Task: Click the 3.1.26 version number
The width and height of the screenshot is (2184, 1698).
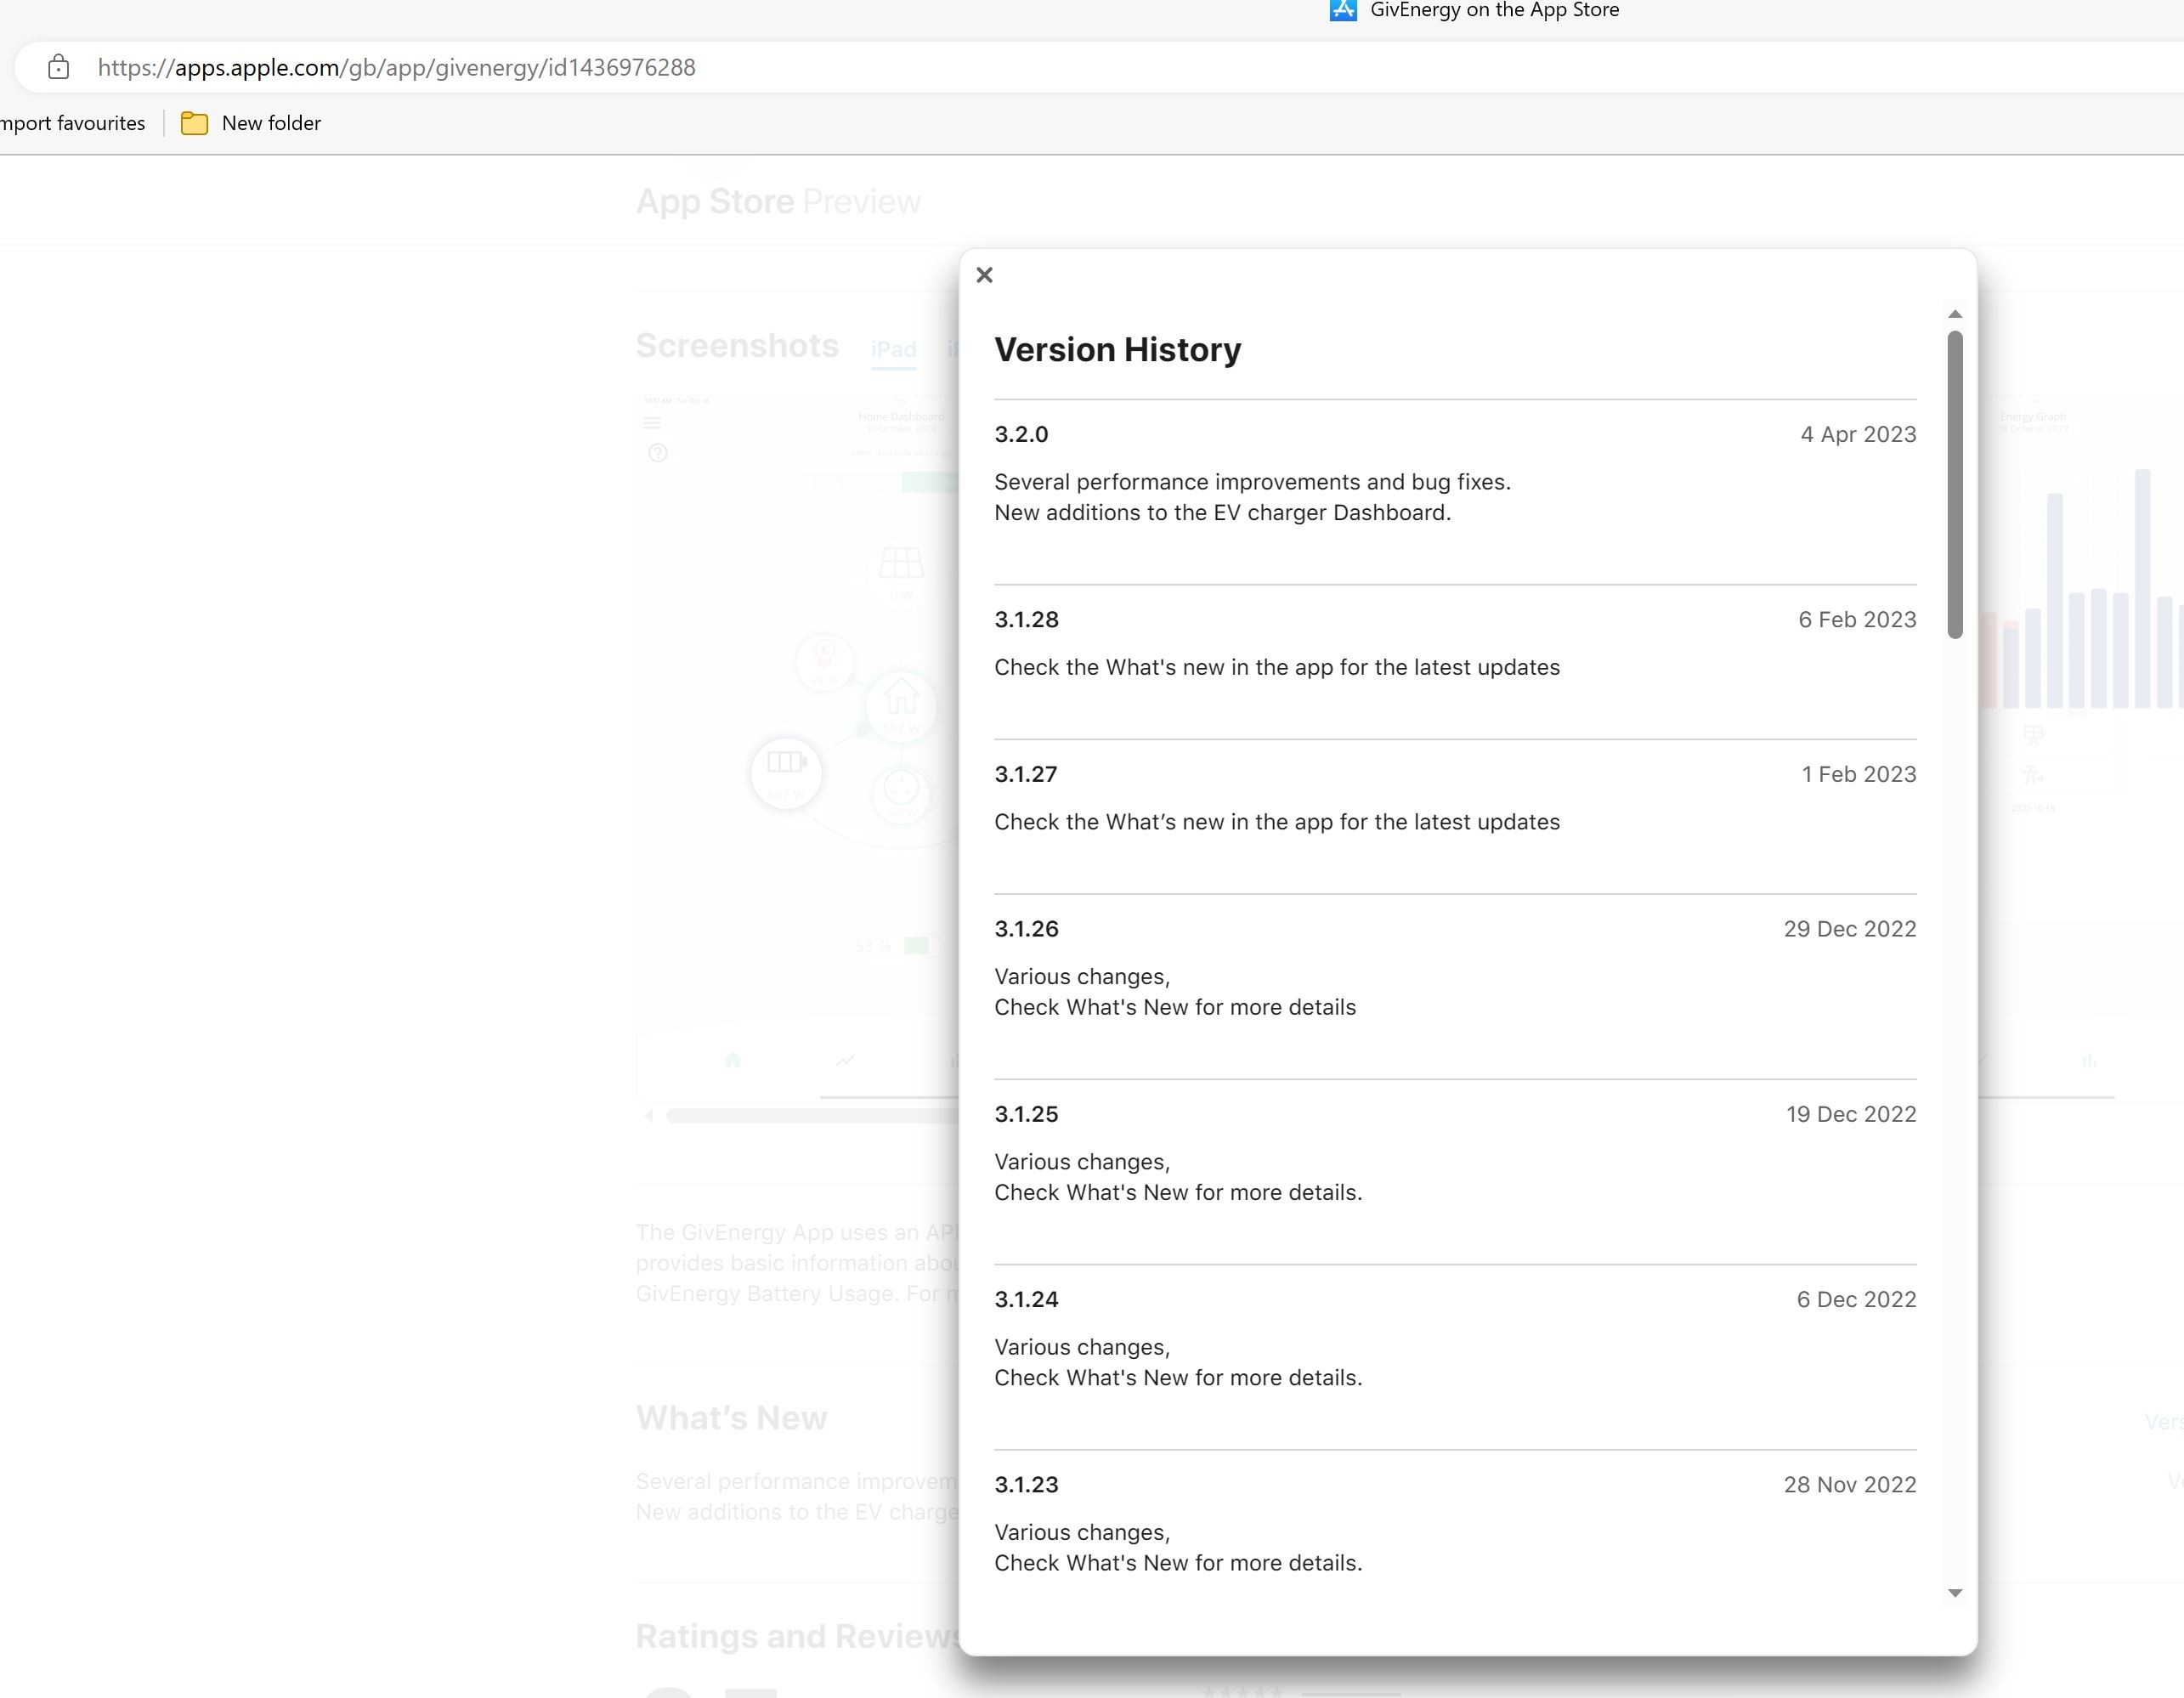Action: (x=1026, y=929)
